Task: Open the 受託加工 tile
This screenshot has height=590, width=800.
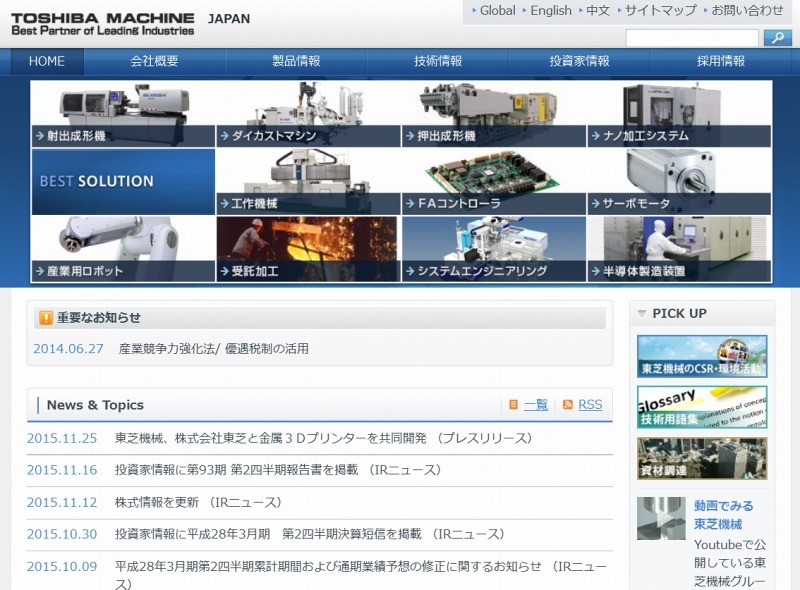Action: tap(308, 249)
